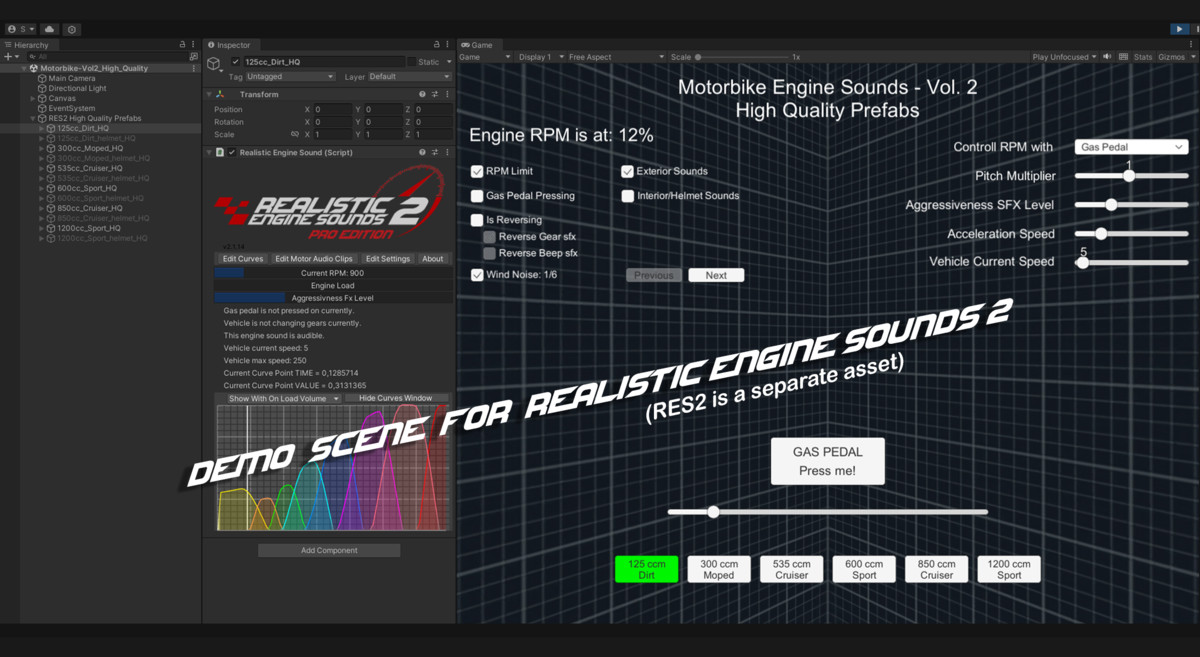
Task: Click the help icon on the Transform component
Action: [x=422, y=93]
